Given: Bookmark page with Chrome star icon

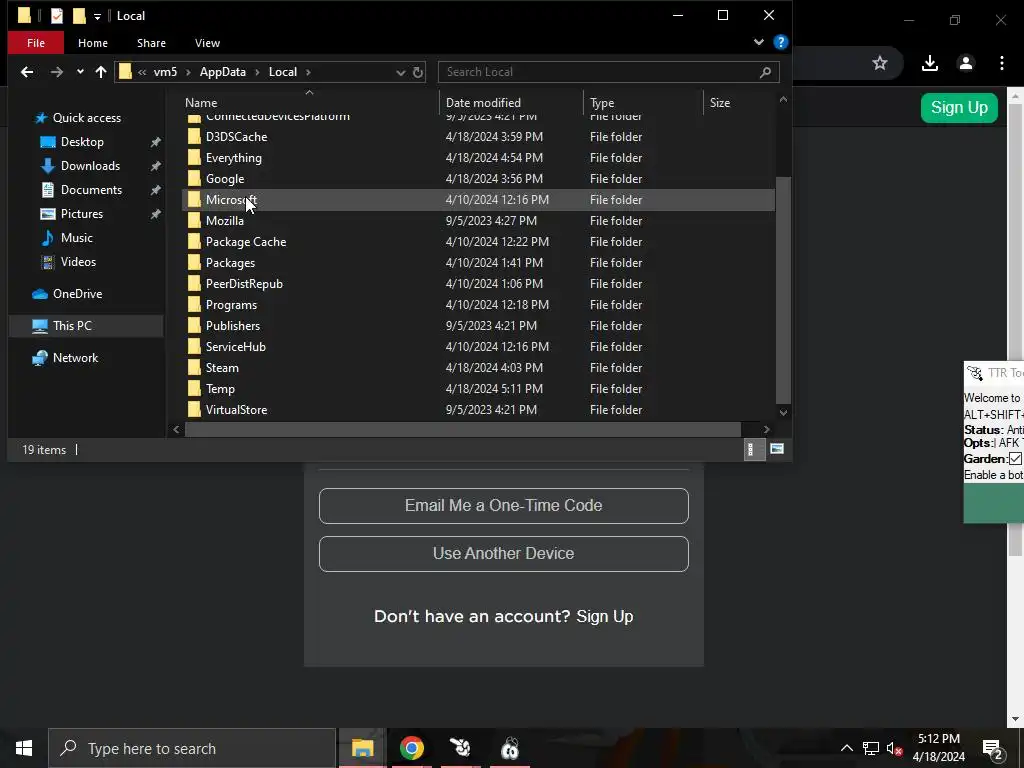Looking at the screenshot, I should click(880, 63).
